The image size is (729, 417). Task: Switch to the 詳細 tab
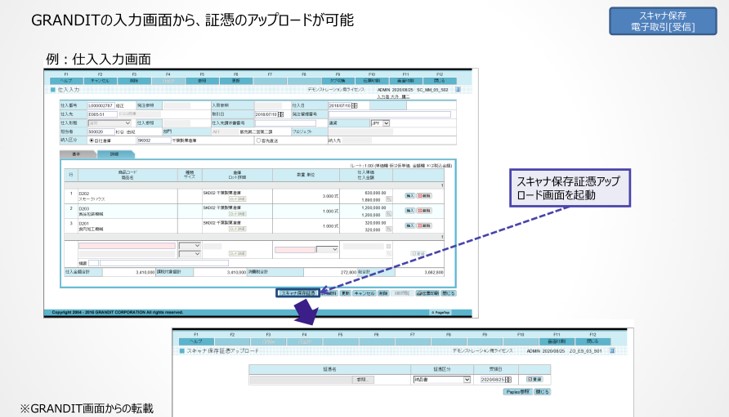(x=114, y=154)
